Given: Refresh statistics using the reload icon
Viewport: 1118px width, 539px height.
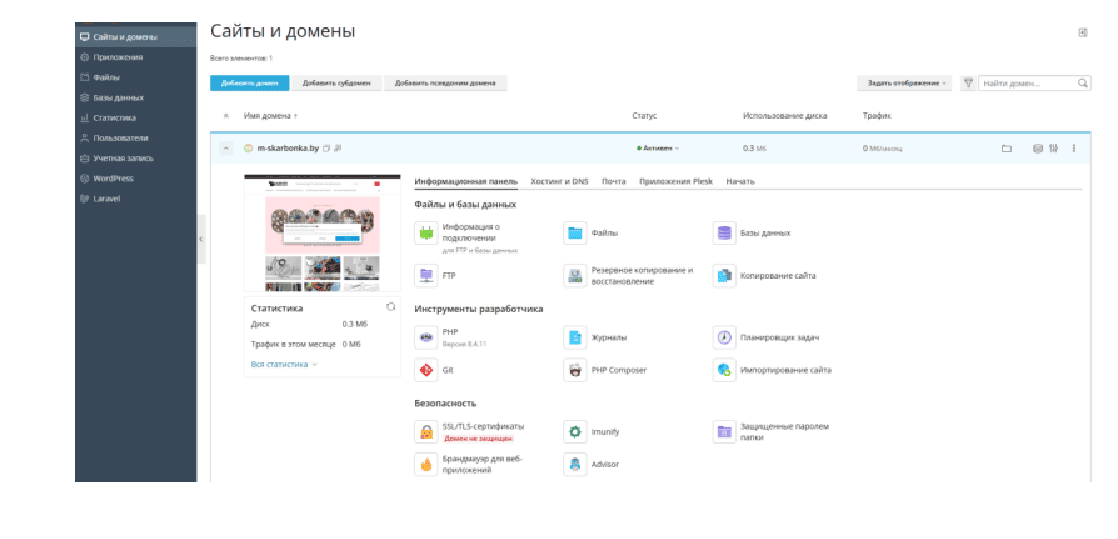Looking at the screenshot, I should [391, 307].
